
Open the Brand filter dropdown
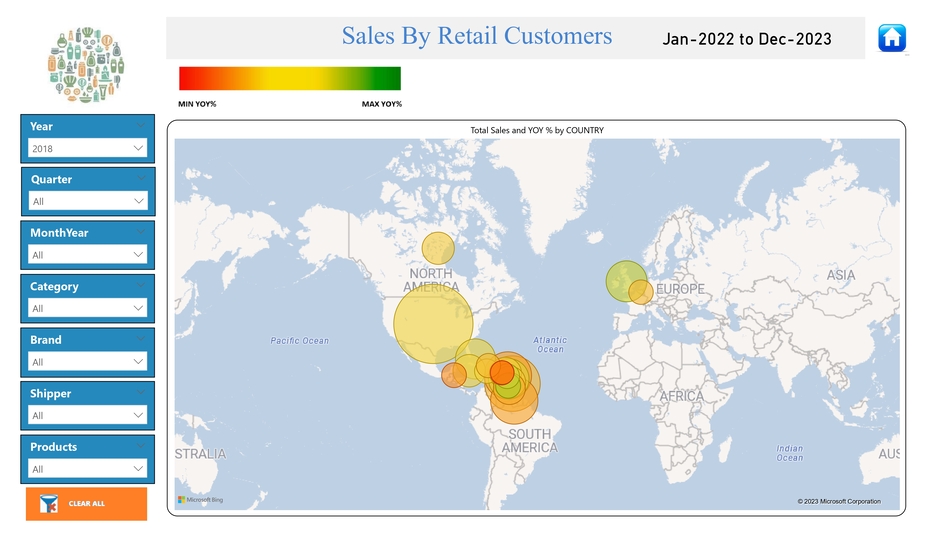(x=87, y=362)
